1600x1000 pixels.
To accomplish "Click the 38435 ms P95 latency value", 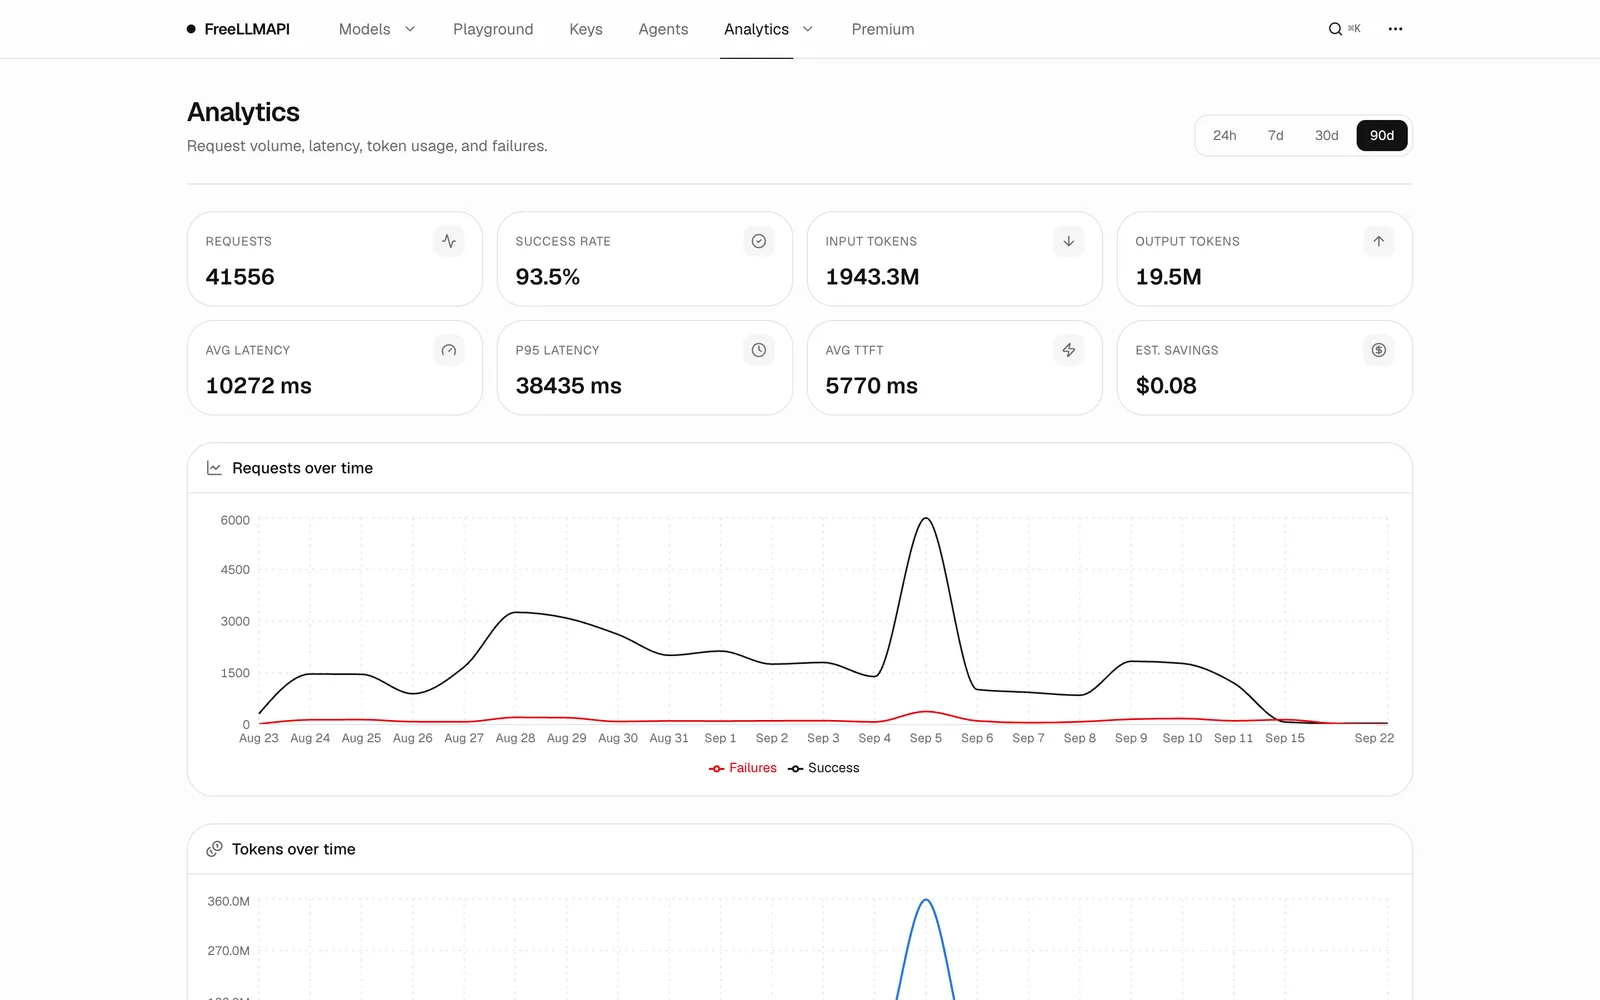I will [568, 386].
